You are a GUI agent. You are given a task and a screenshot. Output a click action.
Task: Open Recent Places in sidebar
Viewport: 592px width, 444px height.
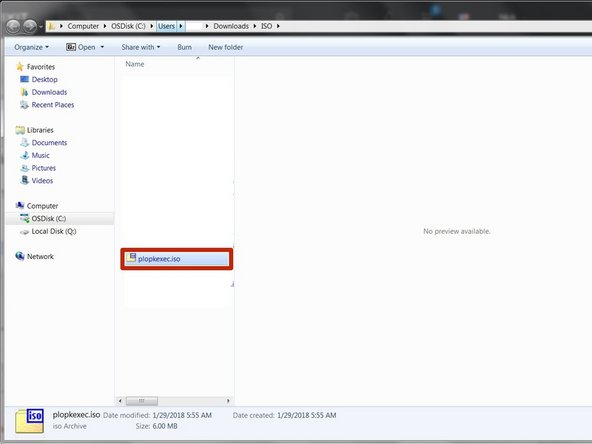[x=52, y=105]
